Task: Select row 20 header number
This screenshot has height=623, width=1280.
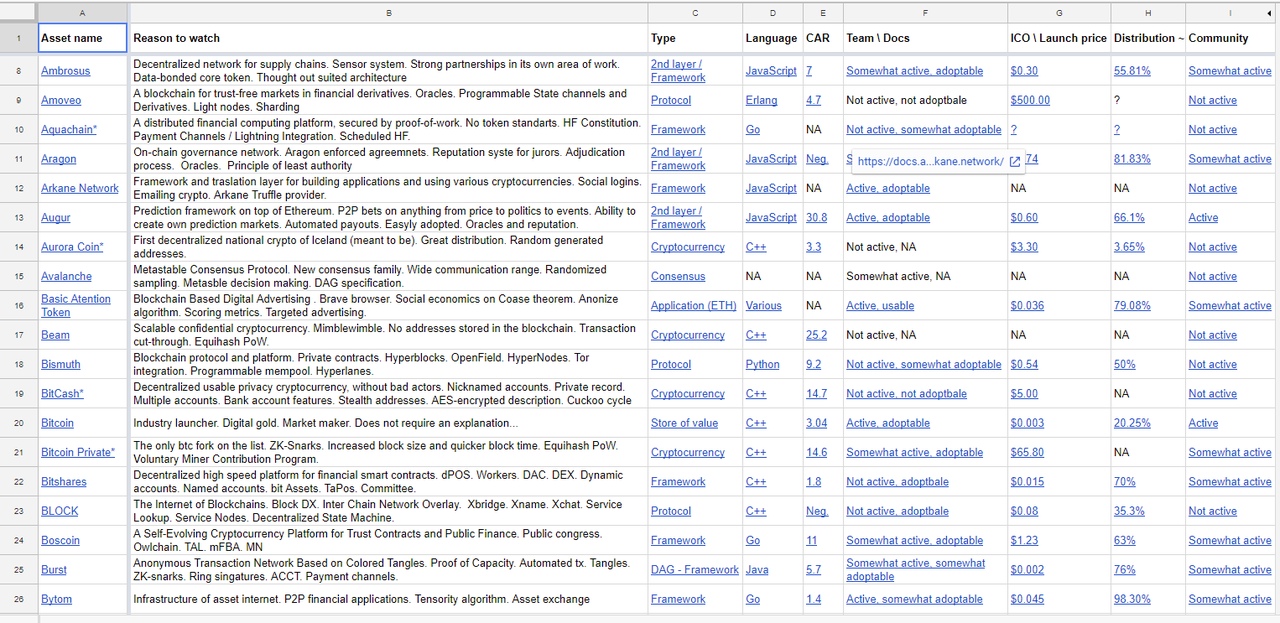Action: click(x=18, y=423)
